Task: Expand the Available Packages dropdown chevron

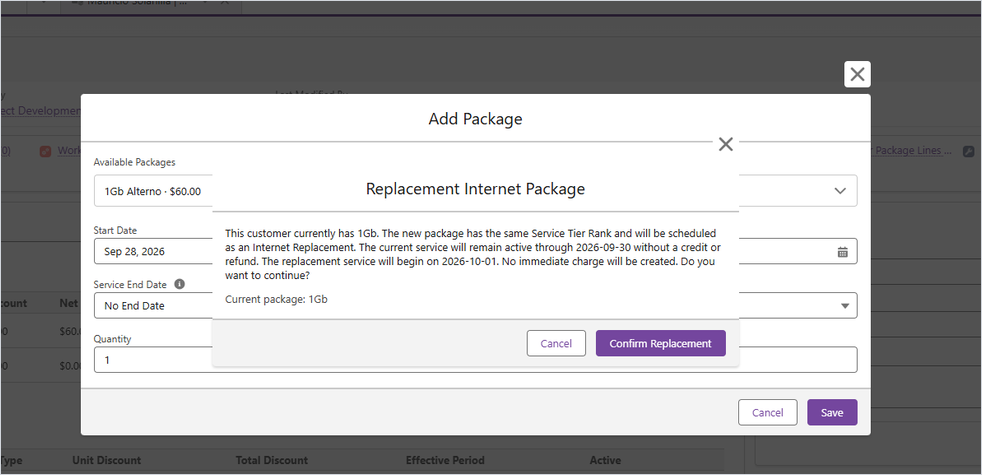Action: pyautogui.click(x=840, y=191)
